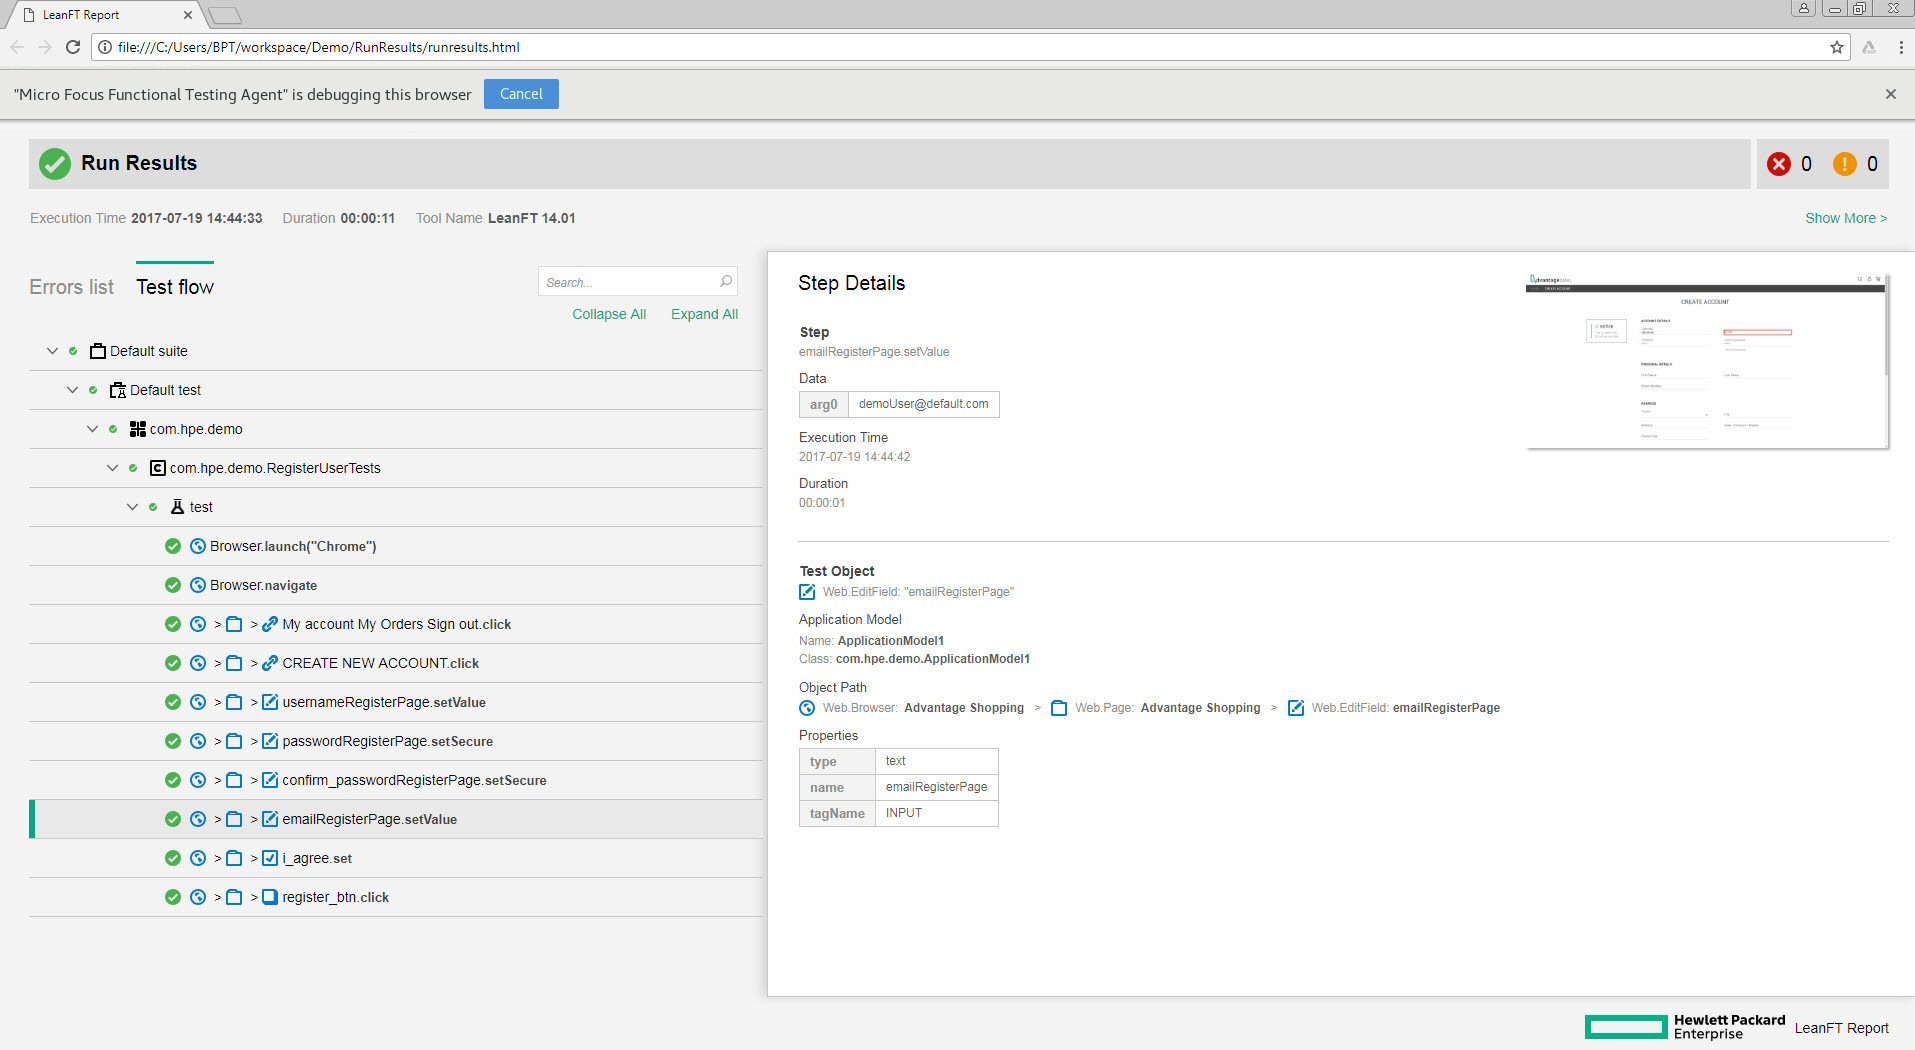
Task: Click the link icon beside CREATE NEW ACCOUNT.click
Action: point(270,663)
